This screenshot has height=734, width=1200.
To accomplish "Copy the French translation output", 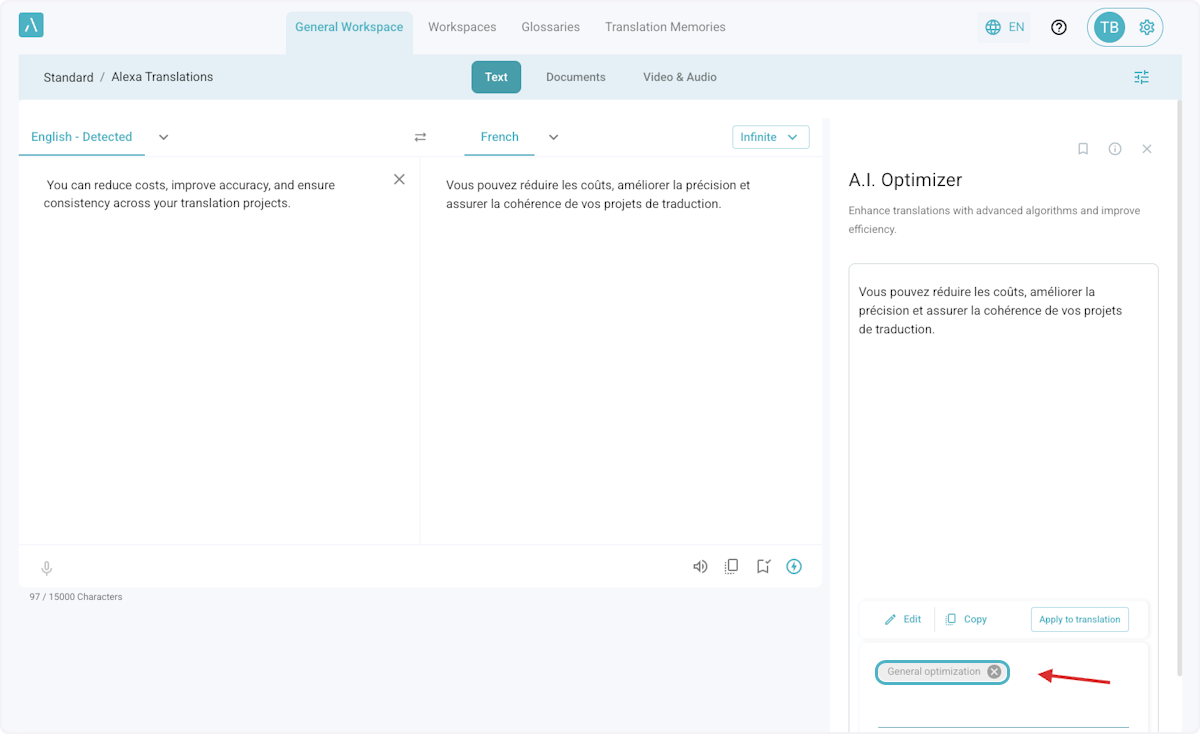I will (x=731, y=567).
